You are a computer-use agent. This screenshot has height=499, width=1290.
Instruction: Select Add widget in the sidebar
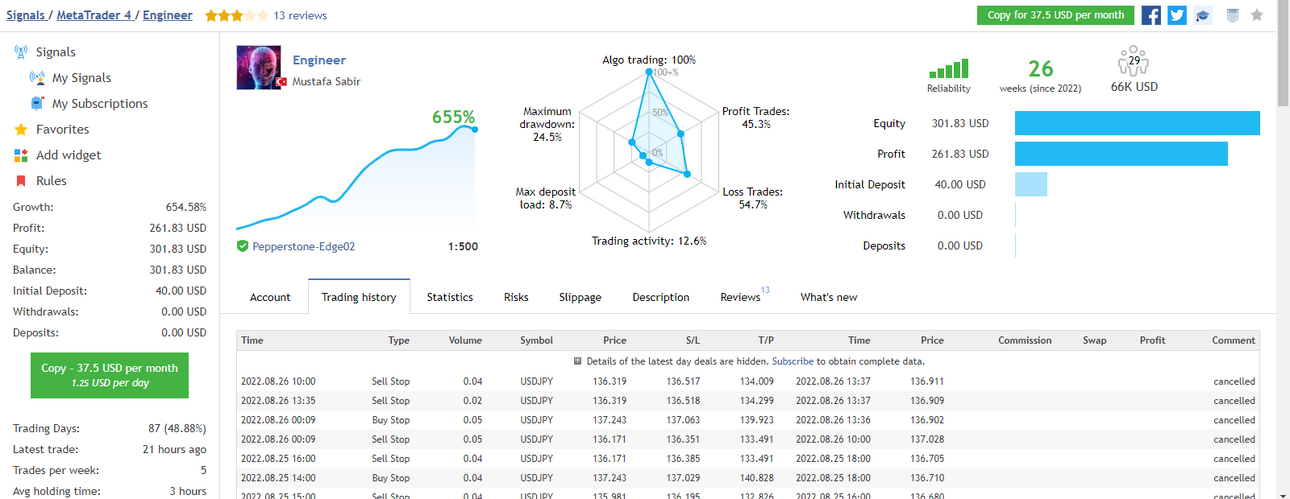pos(69,155)
